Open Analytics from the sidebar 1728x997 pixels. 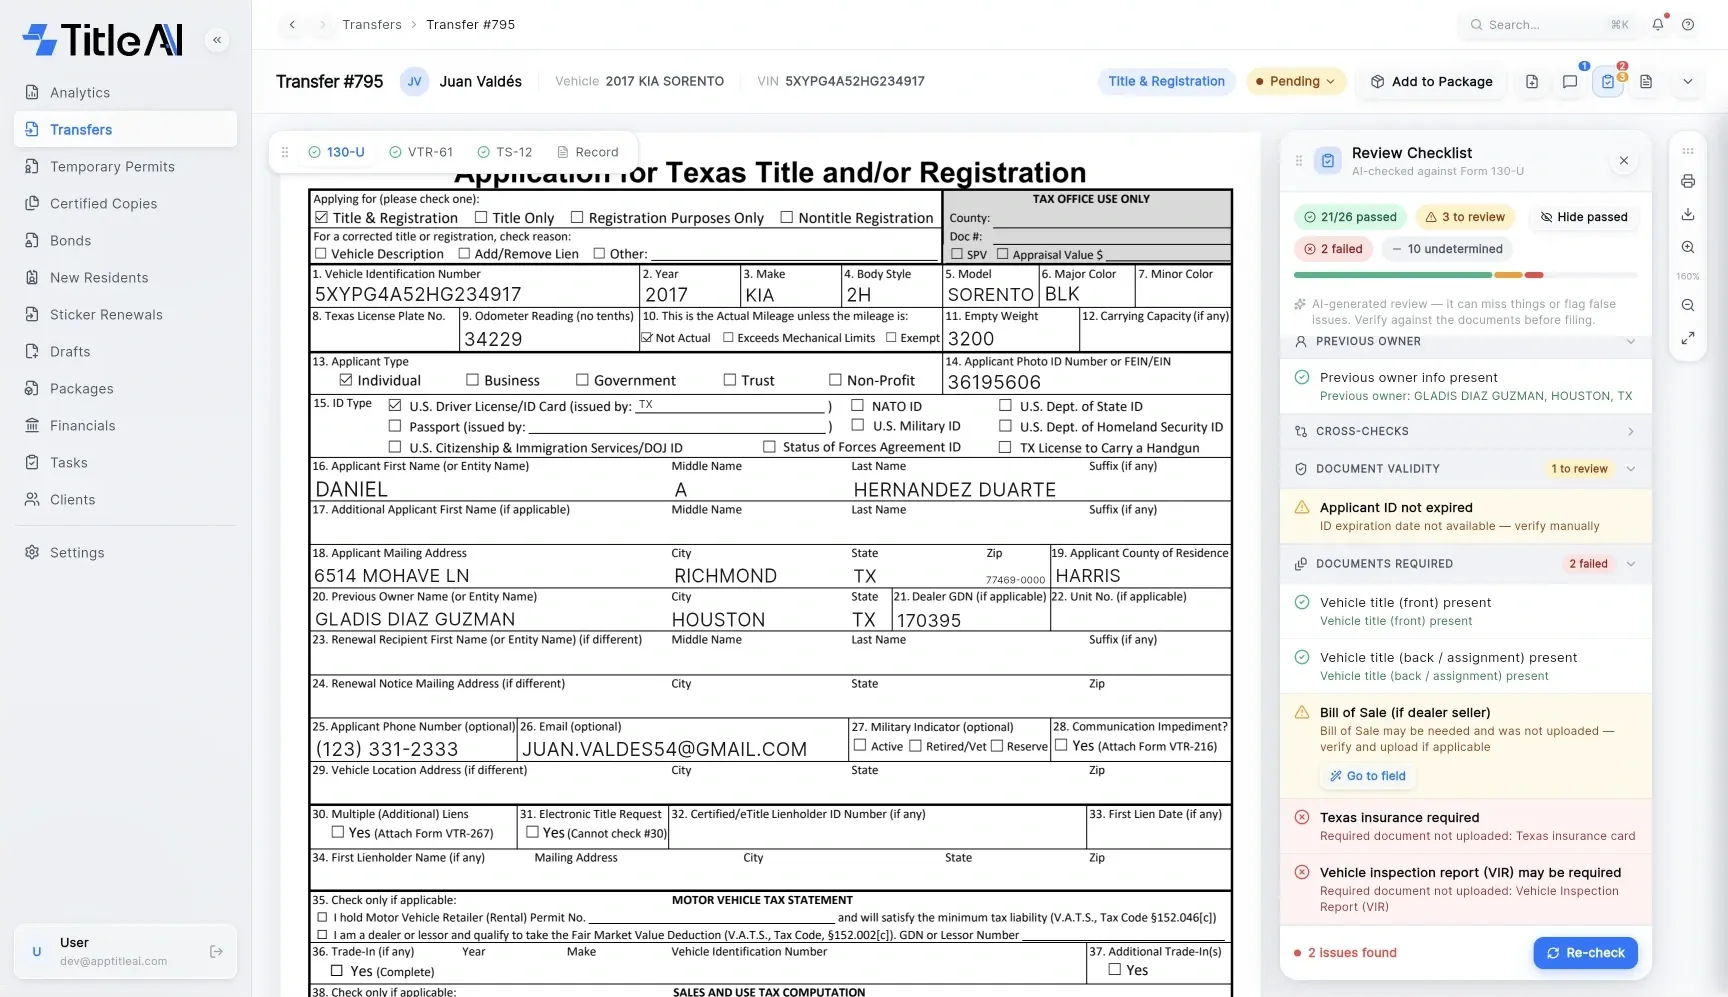click(x=126, y=92)
